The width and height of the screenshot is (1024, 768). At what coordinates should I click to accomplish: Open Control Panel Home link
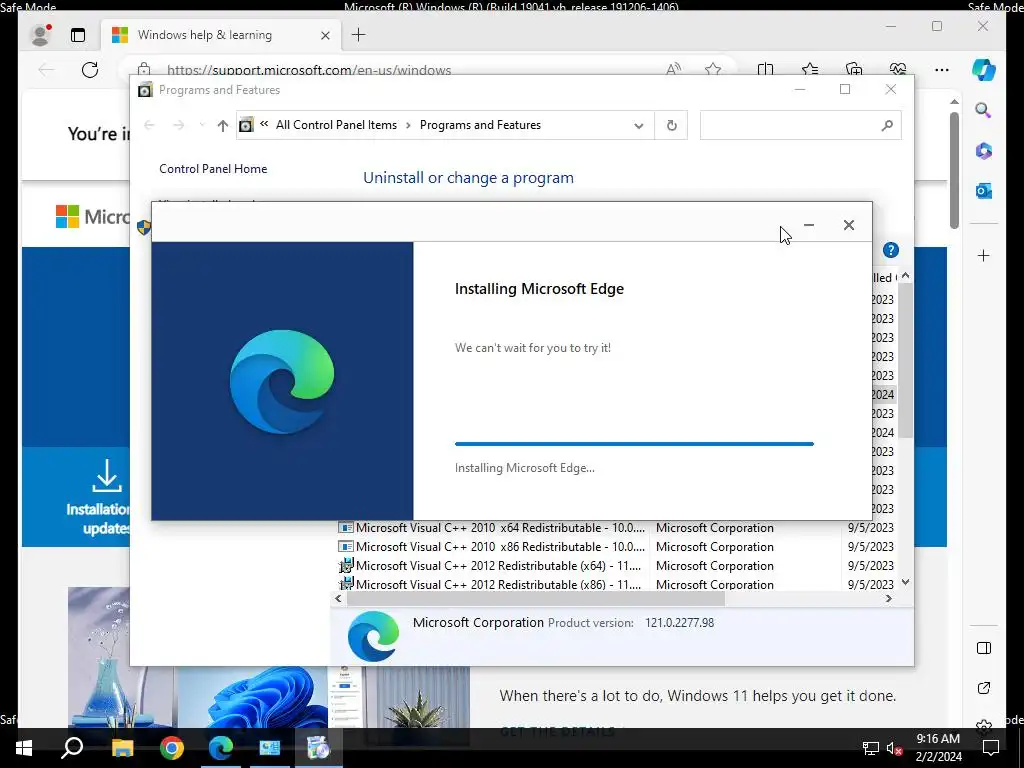213,168
